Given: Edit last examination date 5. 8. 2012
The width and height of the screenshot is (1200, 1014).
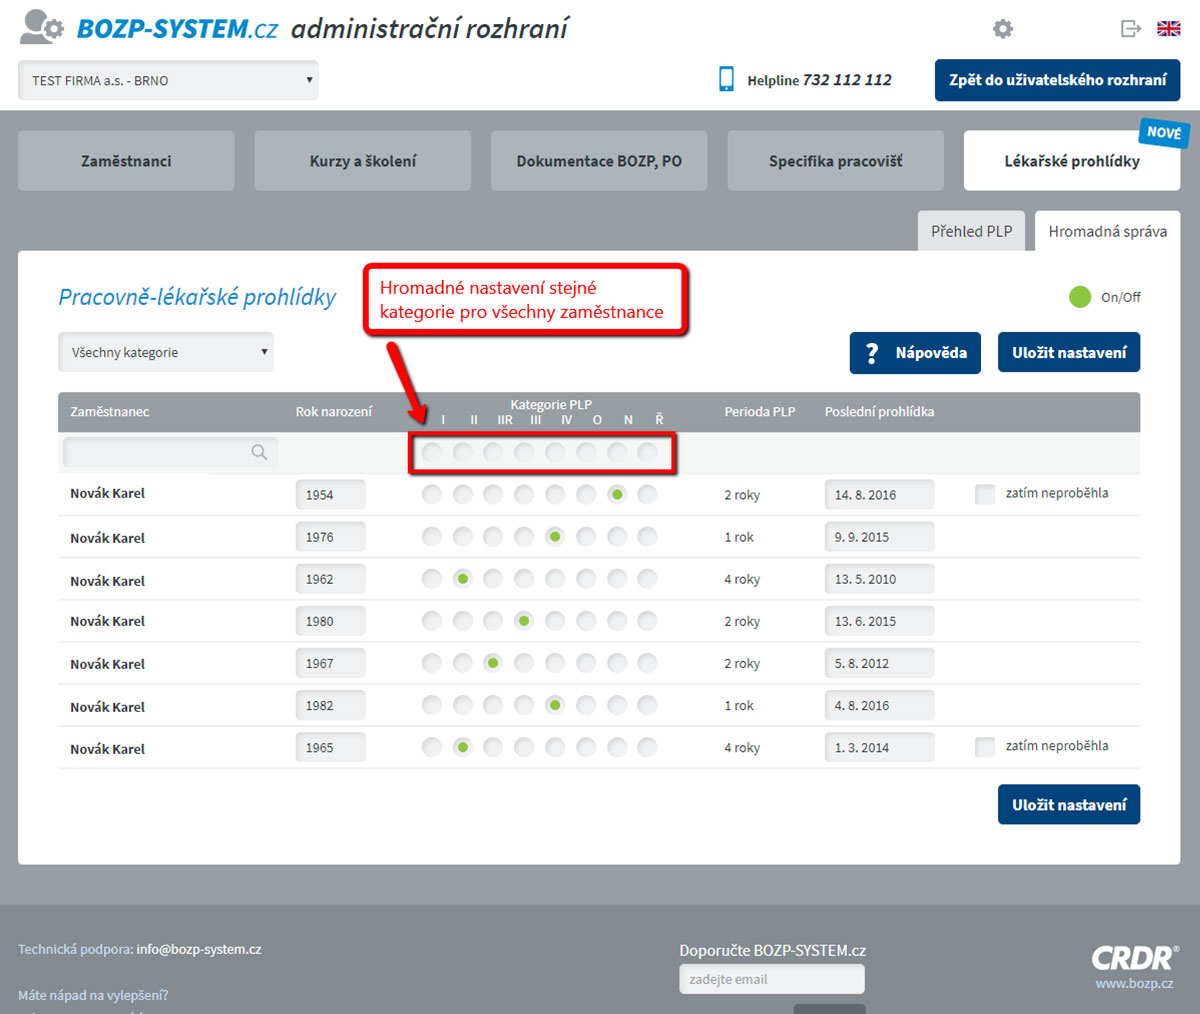Looking at the screenshot, I should pyautogui.click(x=880, y=663).
